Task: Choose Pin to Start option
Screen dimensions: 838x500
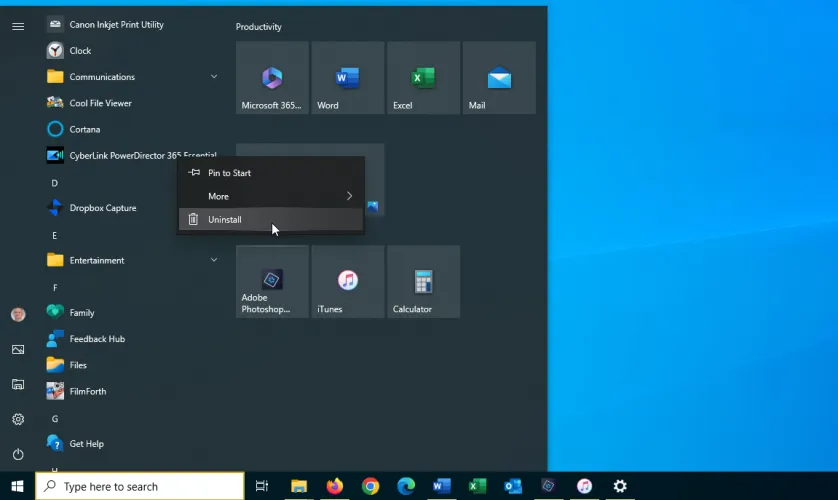Action: (229, 173)
